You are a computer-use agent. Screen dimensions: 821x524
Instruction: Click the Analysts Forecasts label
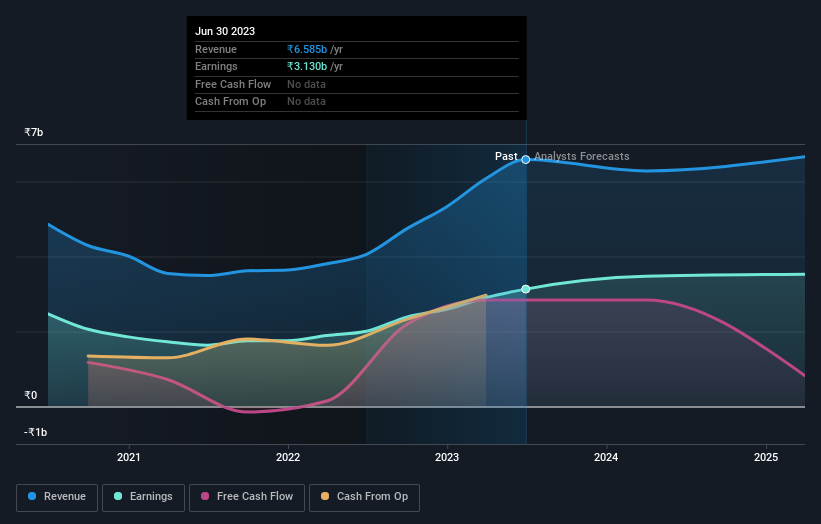tap(582, 157)
